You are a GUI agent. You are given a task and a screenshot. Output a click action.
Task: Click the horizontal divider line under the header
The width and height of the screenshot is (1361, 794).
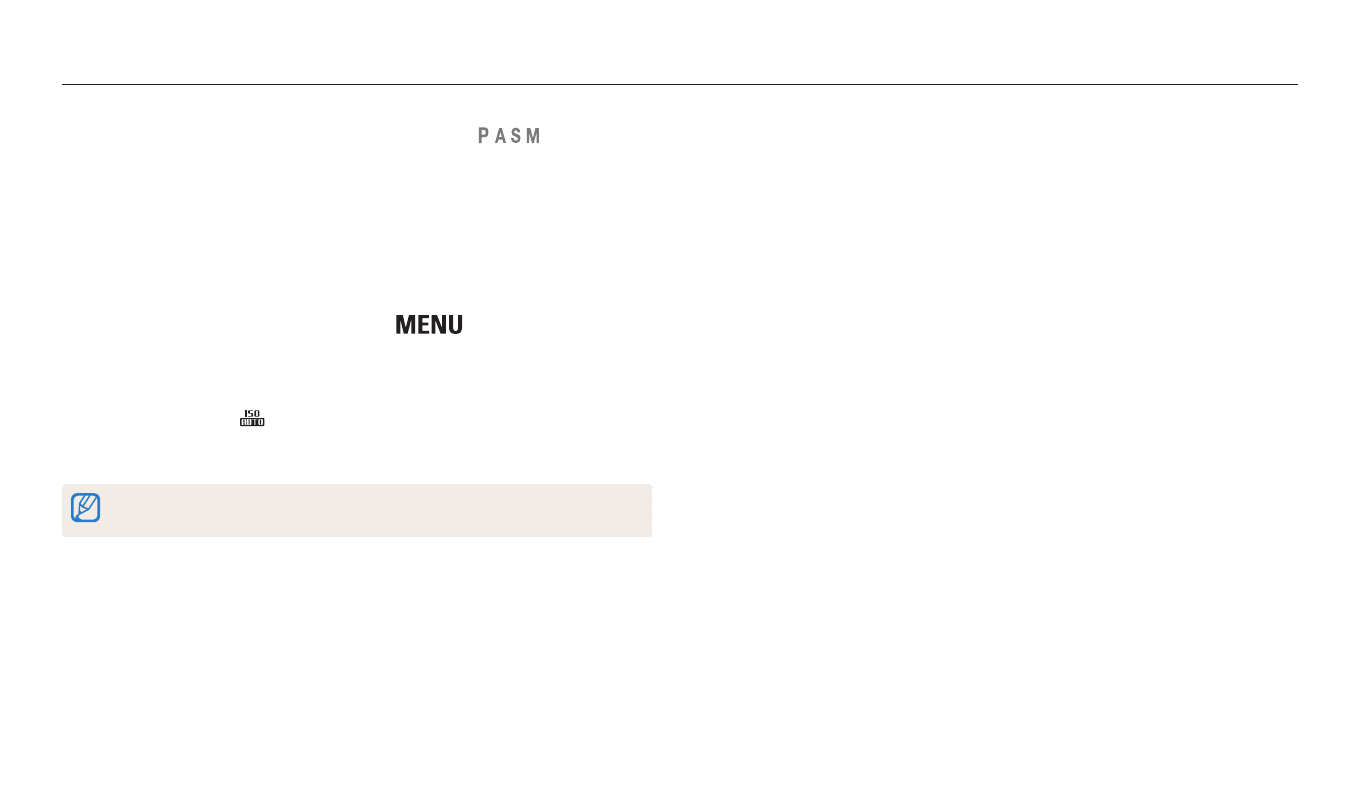(x=680, y=85)
